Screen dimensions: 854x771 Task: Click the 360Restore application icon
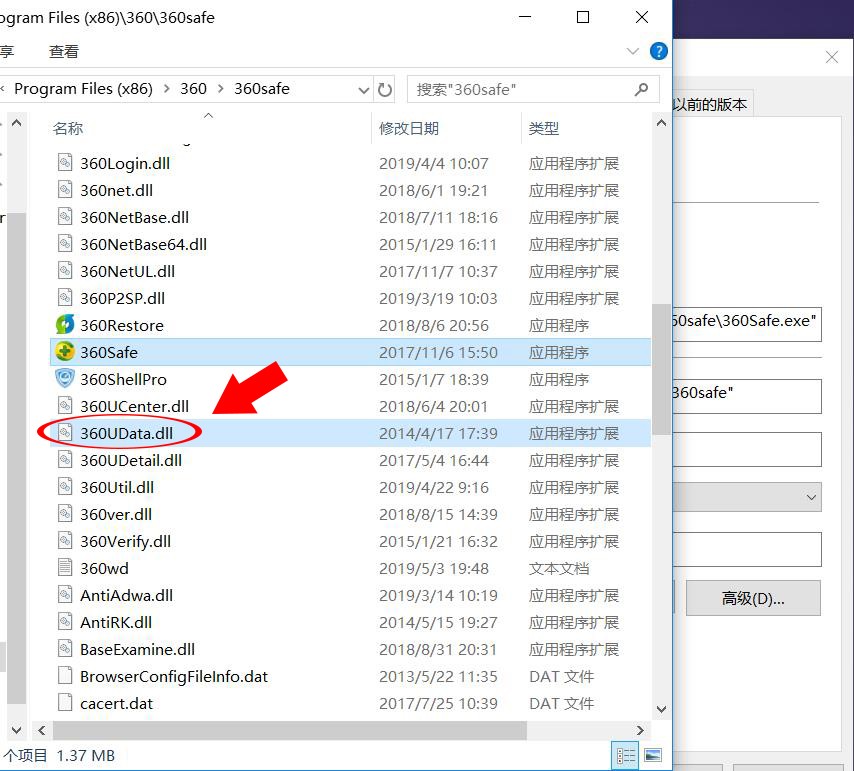click(x=65, y=325)
